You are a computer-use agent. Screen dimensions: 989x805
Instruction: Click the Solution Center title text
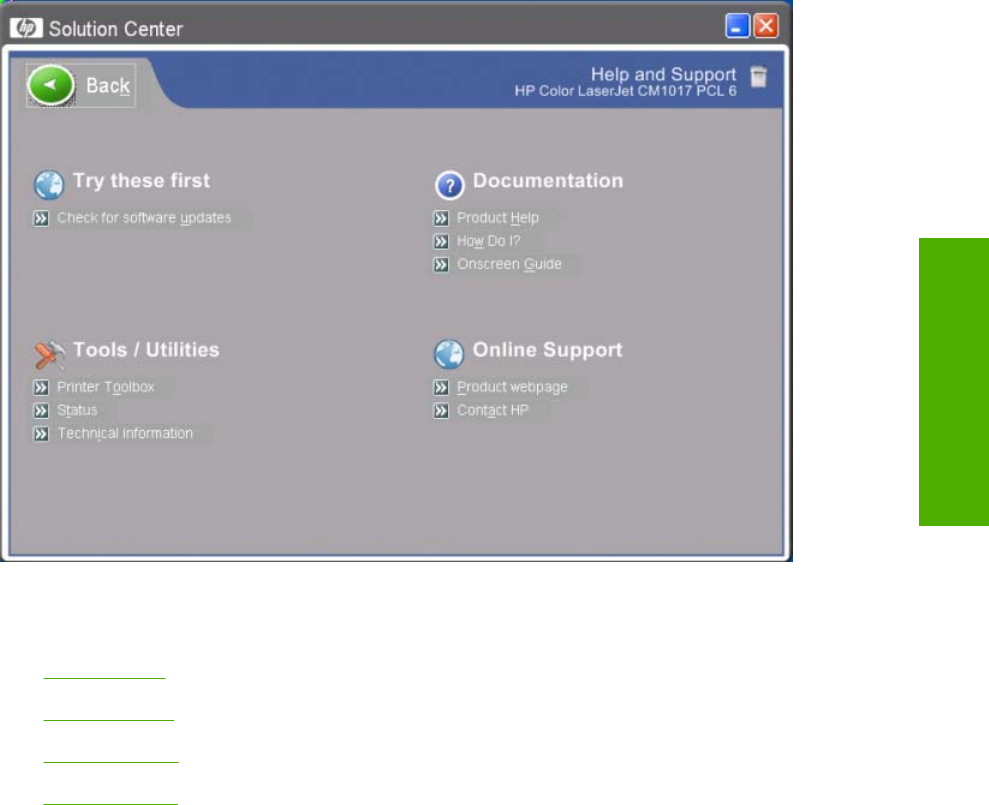click(115, 29)
